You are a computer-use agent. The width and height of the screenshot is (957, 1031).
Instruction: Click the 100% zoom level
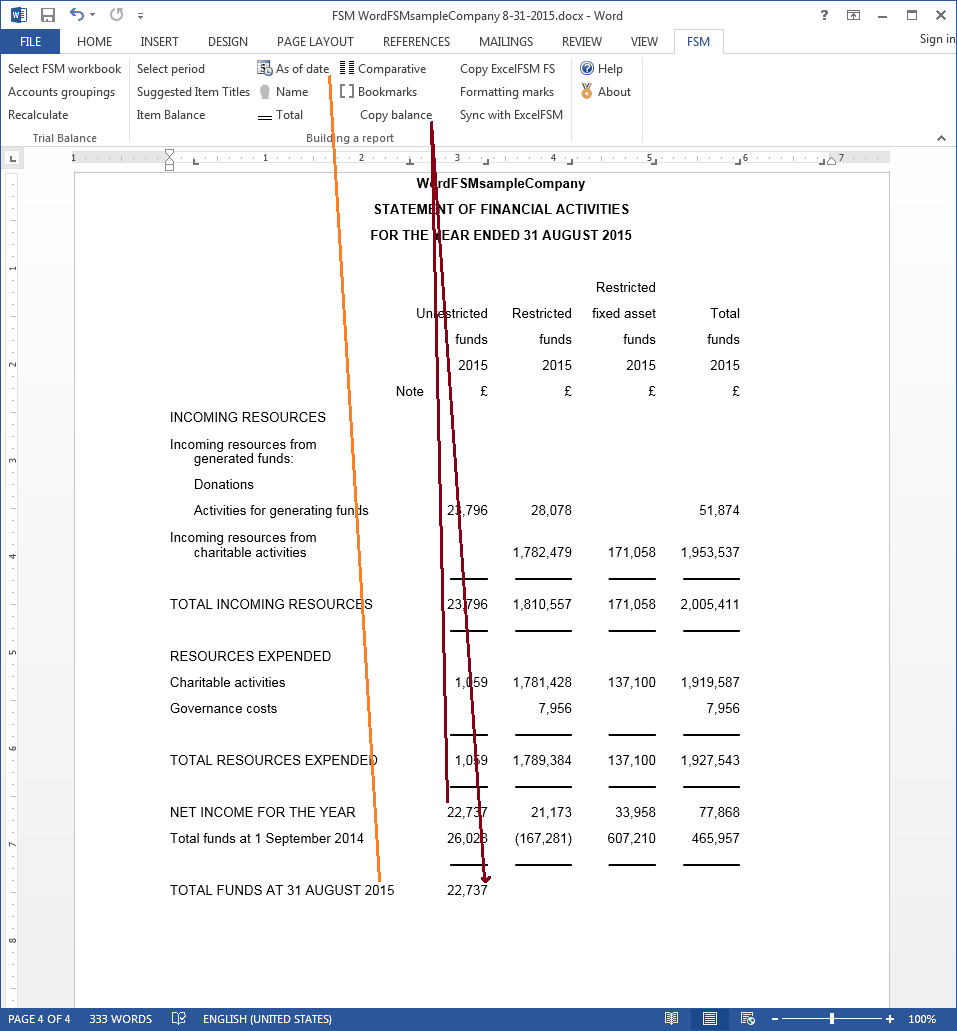pyautogui.click(x=922, y=1019)
